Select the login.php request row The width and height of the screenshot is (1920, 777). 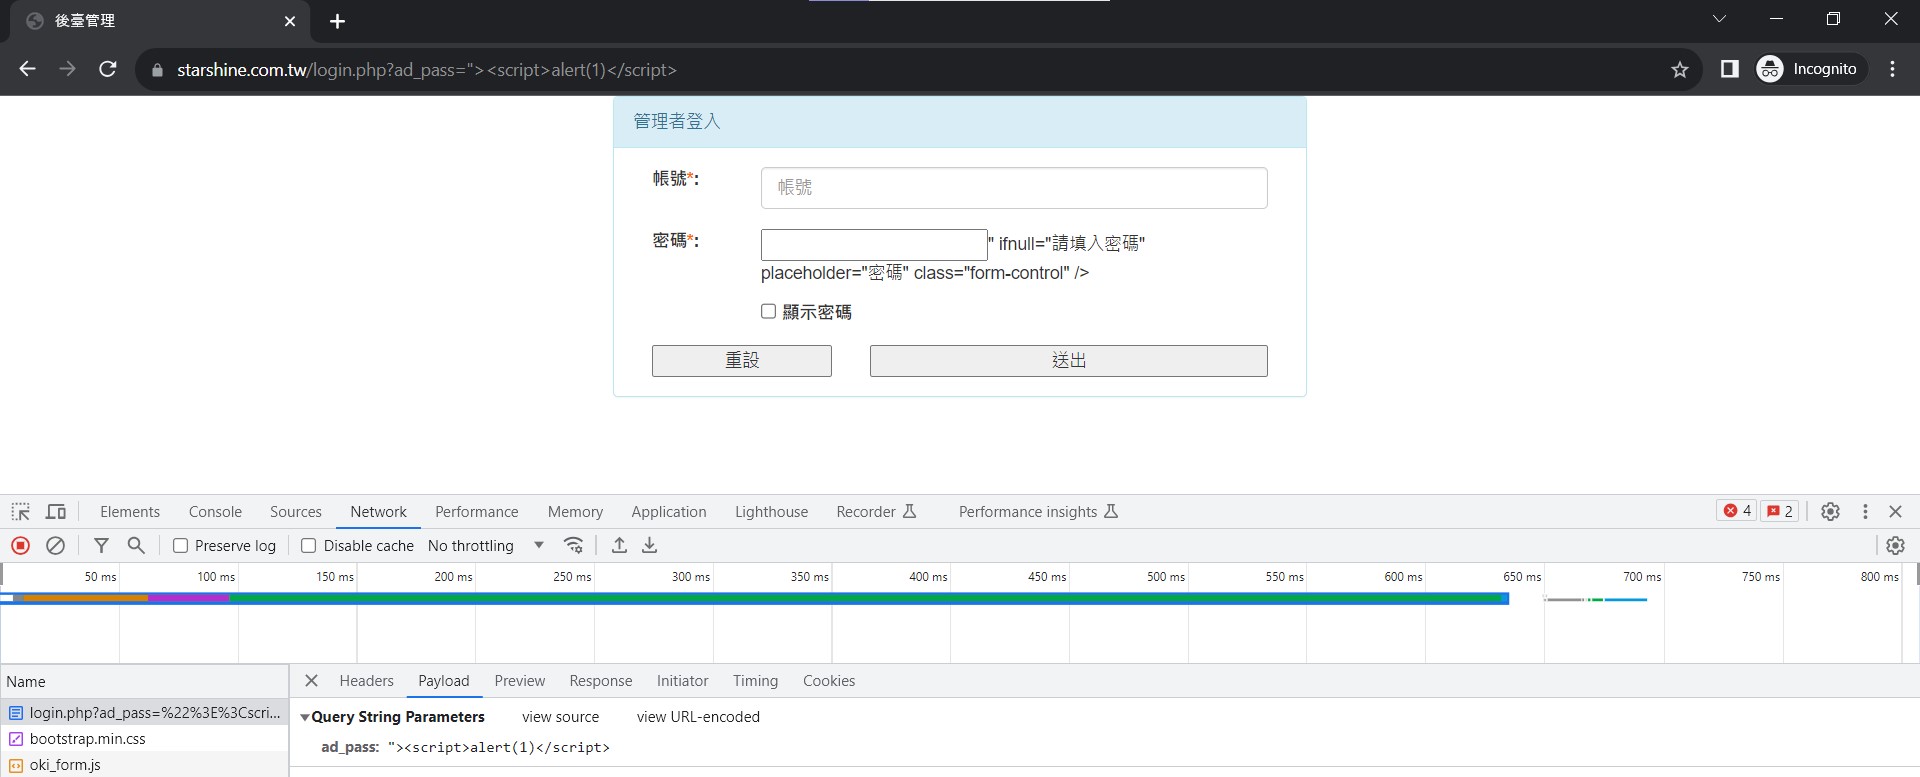145,713
